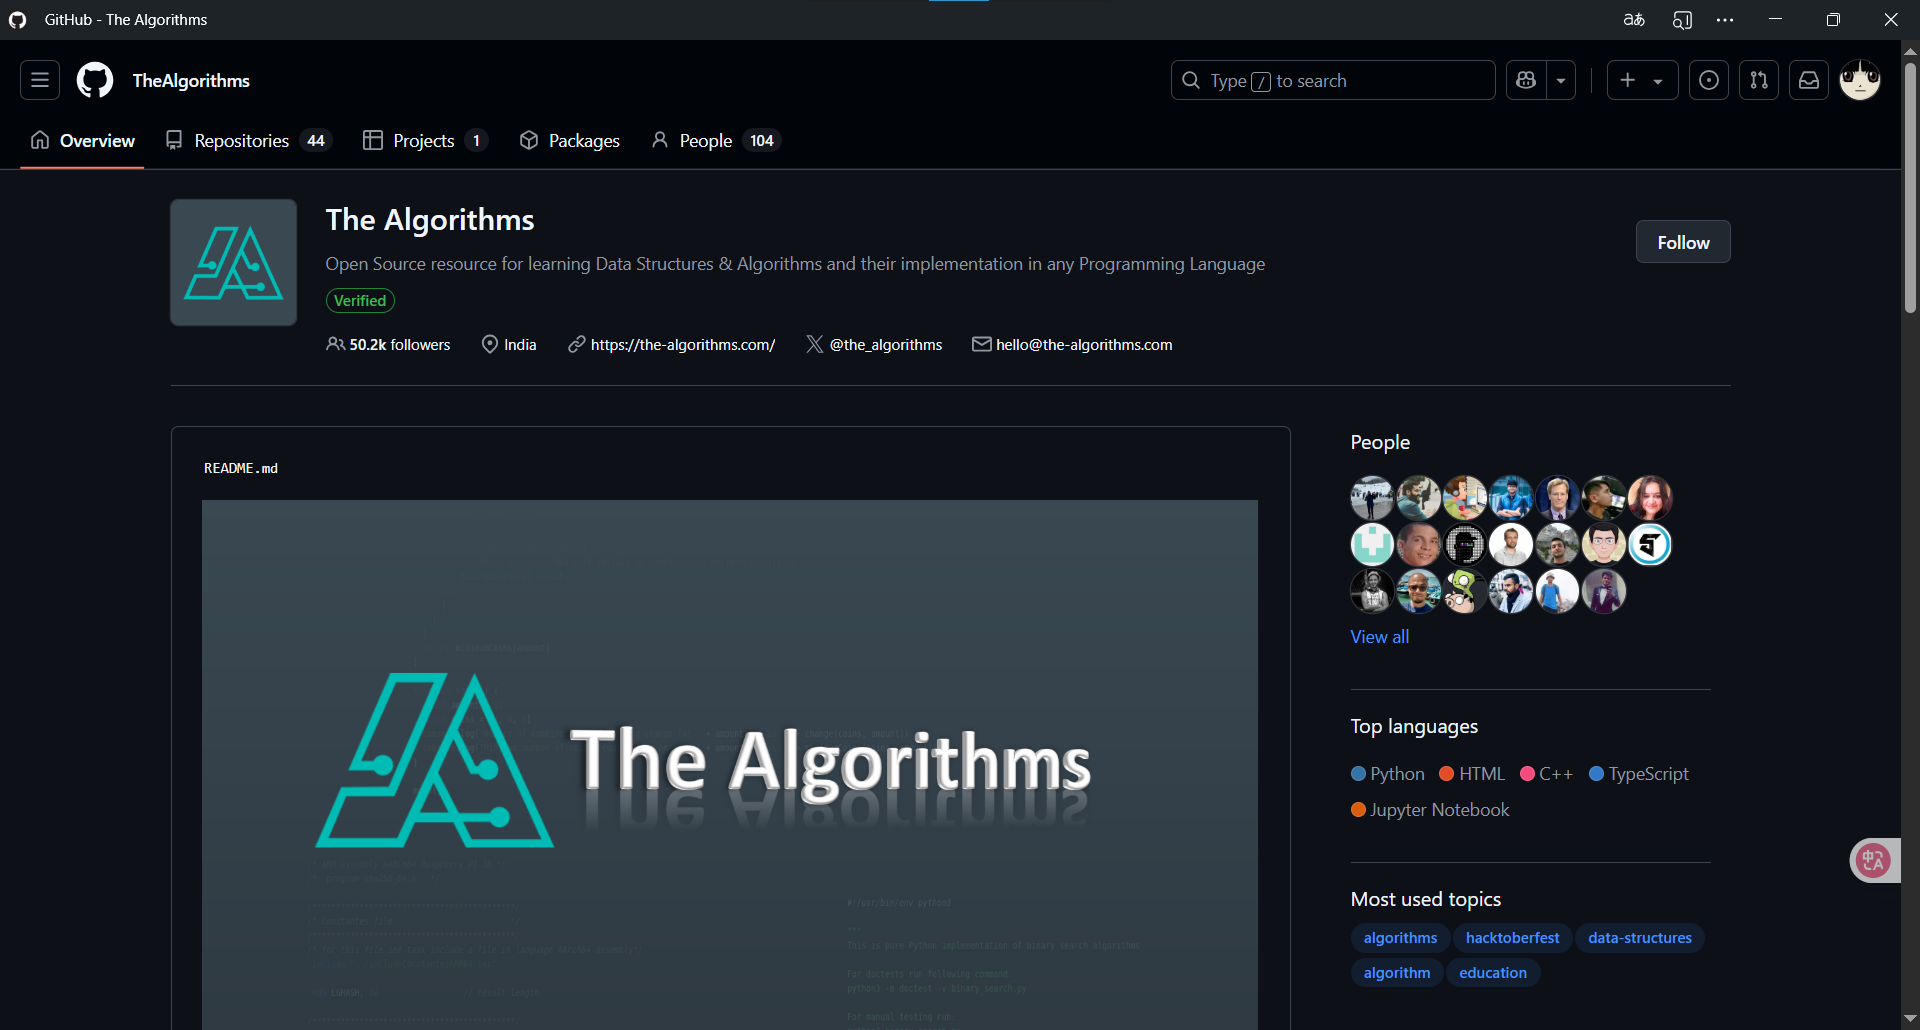Open the https://the-algorithms.com/ website link
1920x1030 pixels.
point(683,344)
